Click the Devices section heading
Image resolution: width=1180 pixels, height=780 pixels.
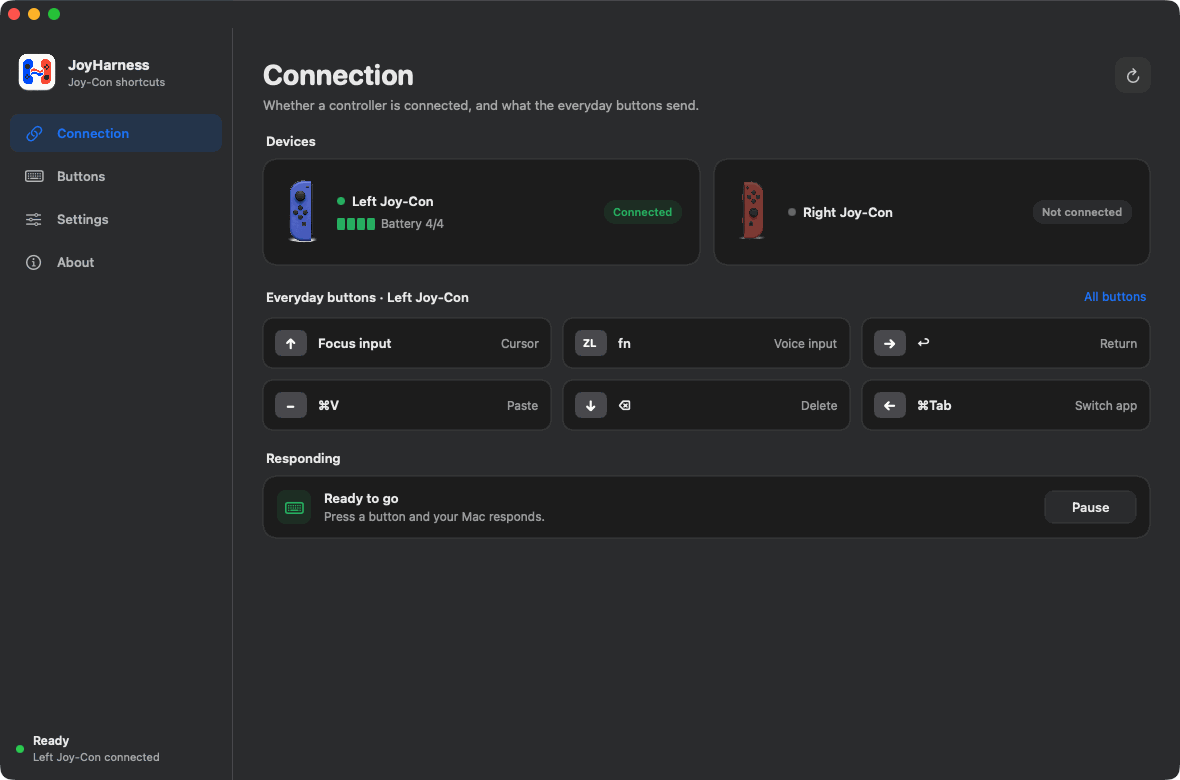point(290,142)
